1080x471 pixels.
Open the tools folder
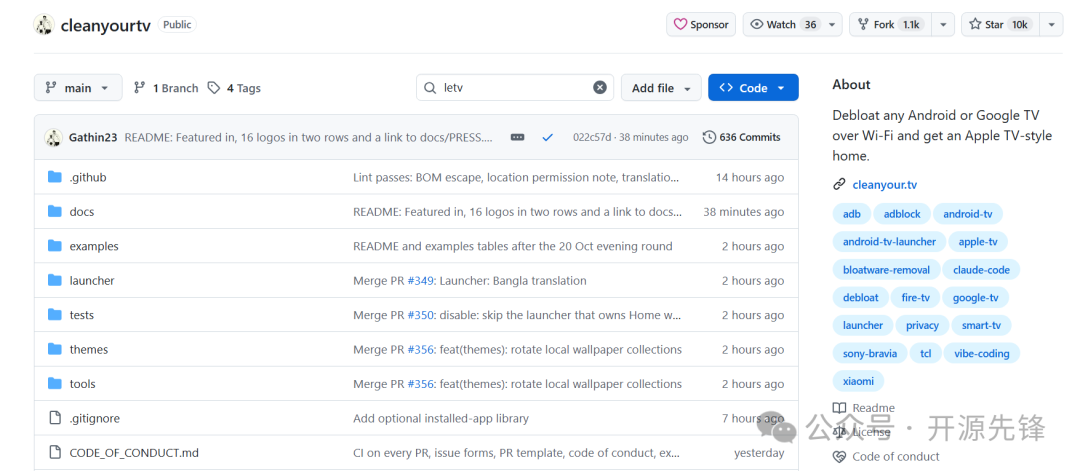pyautogui.click(x=82, y=384)
